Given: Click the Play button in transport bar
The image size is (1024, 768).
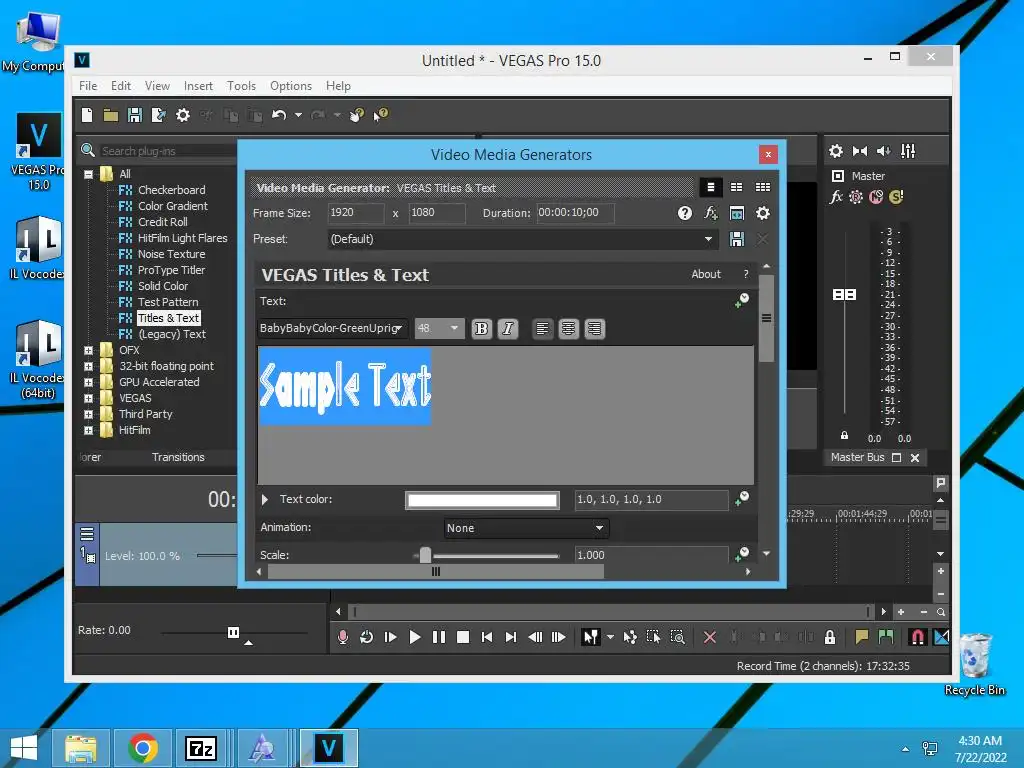Looking at the screenshot, I should [x=414, y=637].
